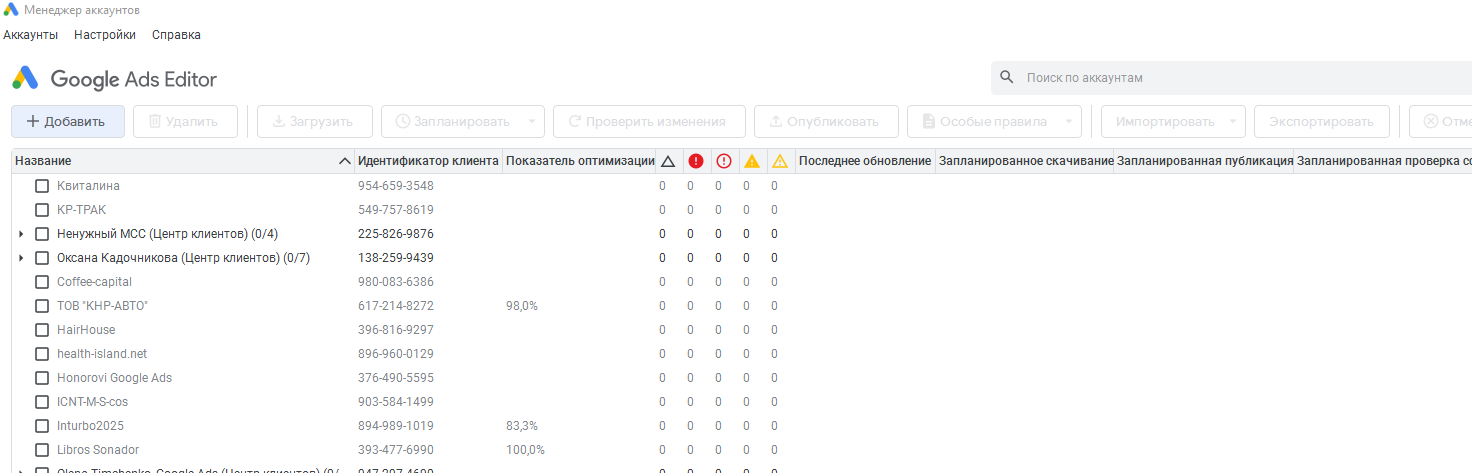1472x473 pixels.
Task: Click the Добавить (Add) button
Action: 68,122
